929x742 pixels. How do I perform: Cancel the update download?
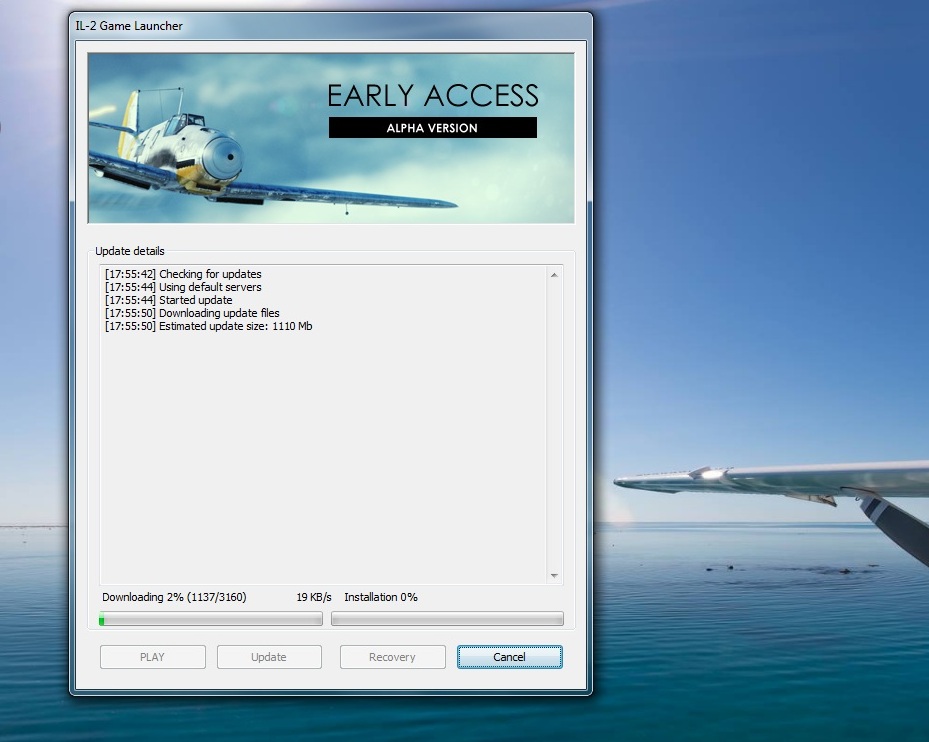[510, 657]
